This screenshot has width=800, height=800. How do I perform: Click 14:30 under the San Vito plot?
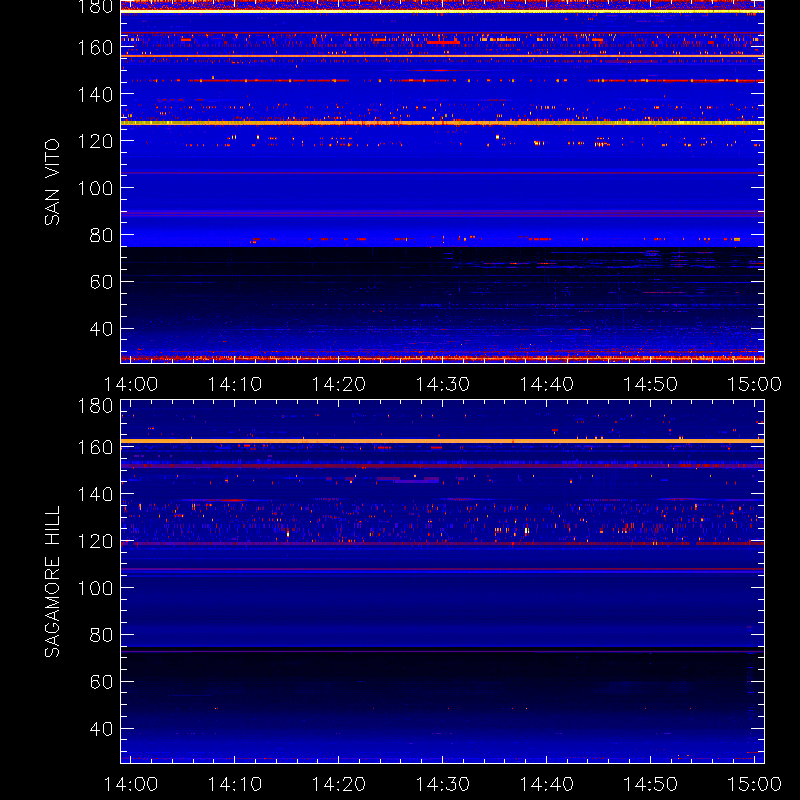[x=442, y=384]
